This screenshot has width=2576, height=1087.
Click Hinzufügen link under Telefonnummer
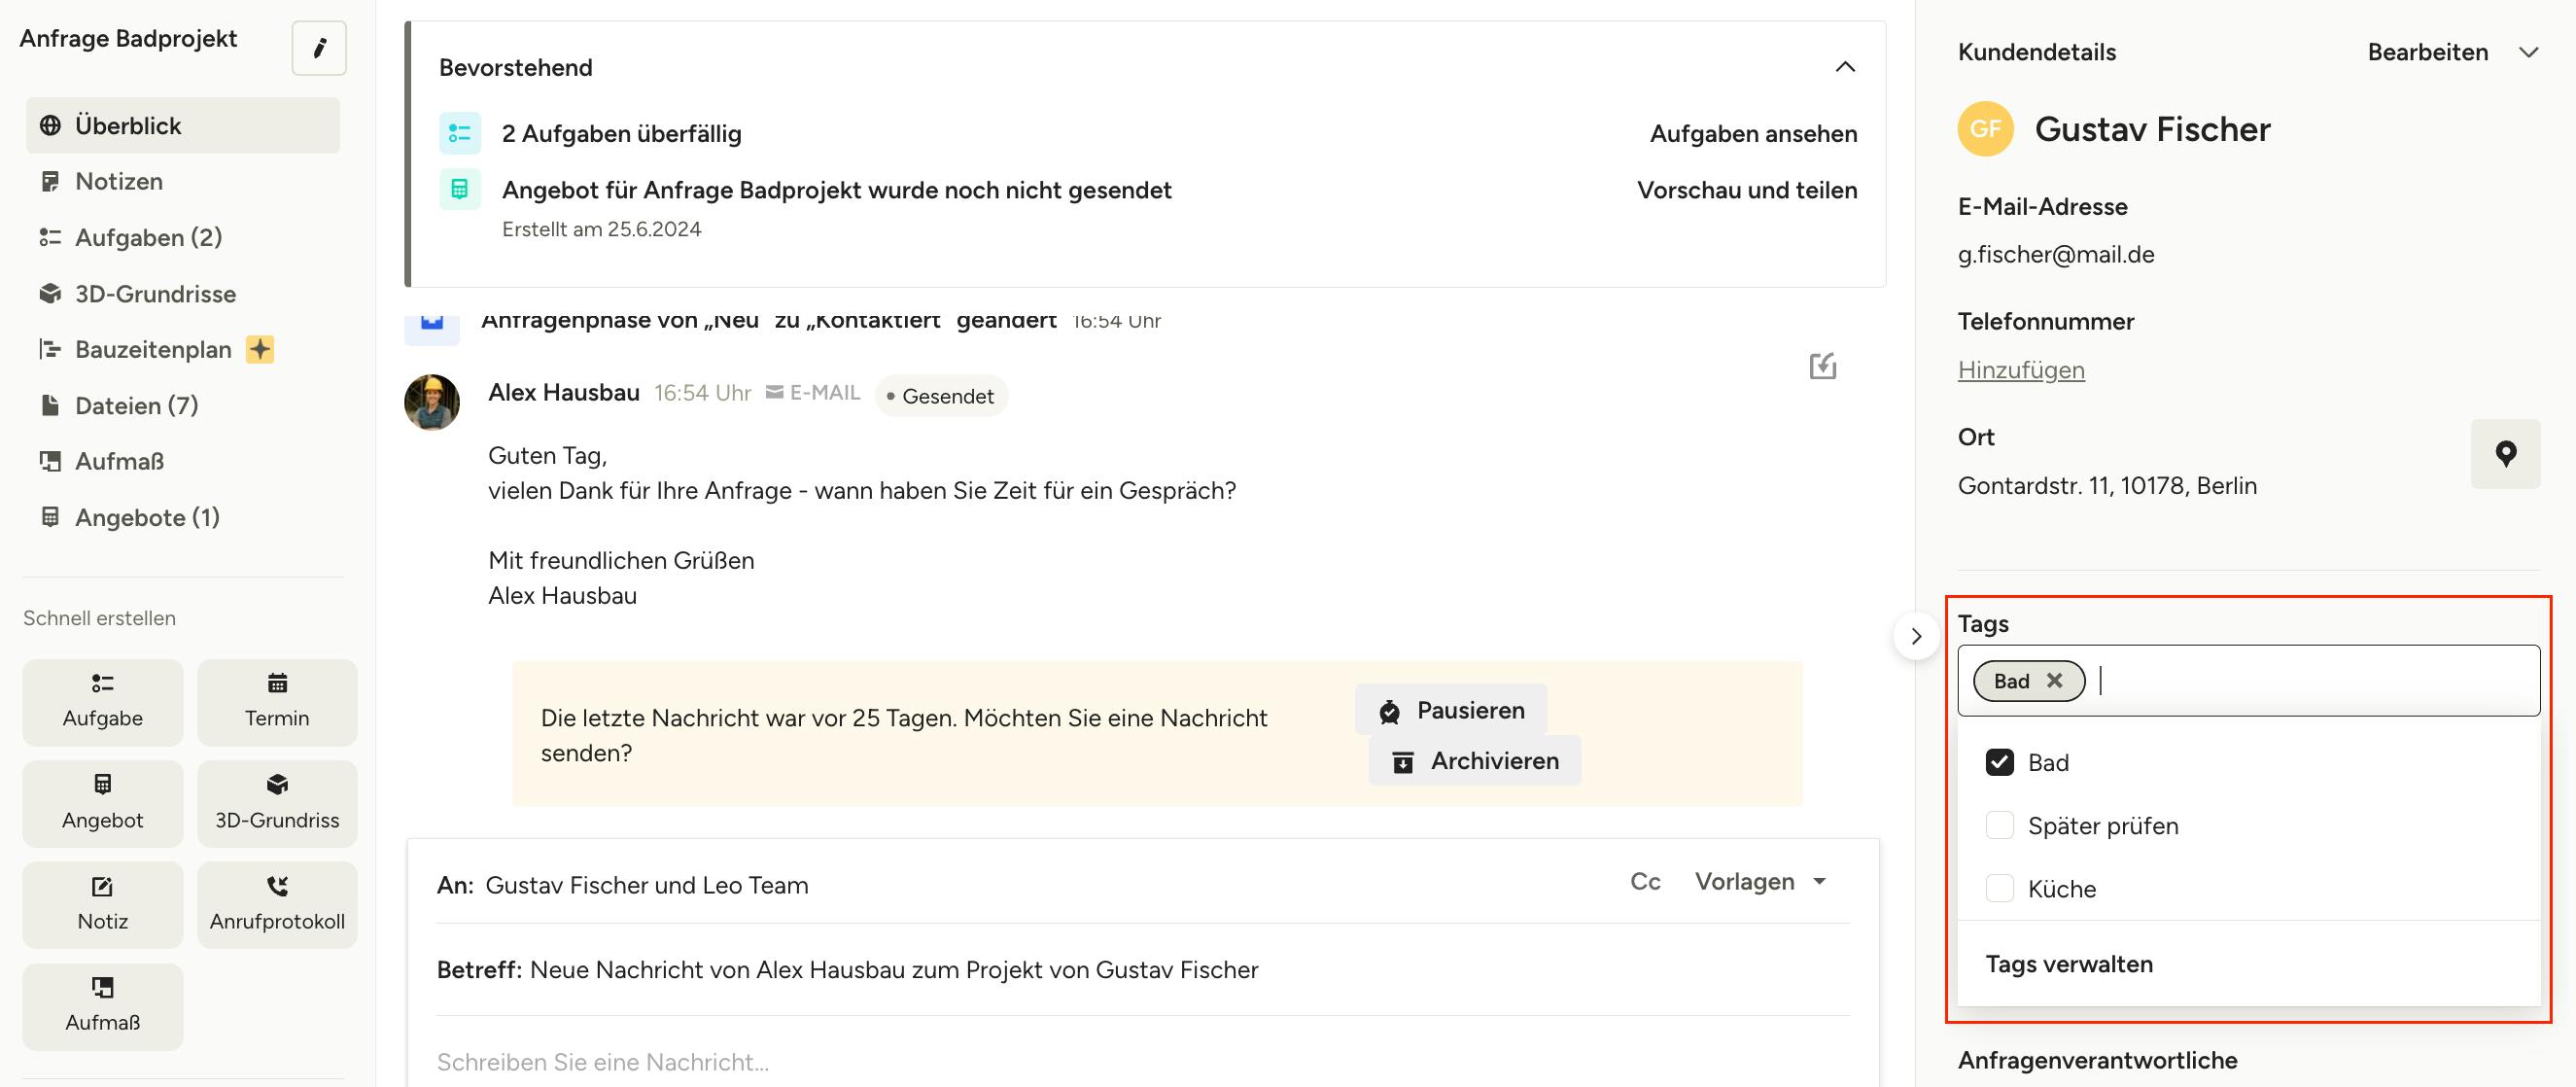pyautogui.click(x=2020, y=369)
